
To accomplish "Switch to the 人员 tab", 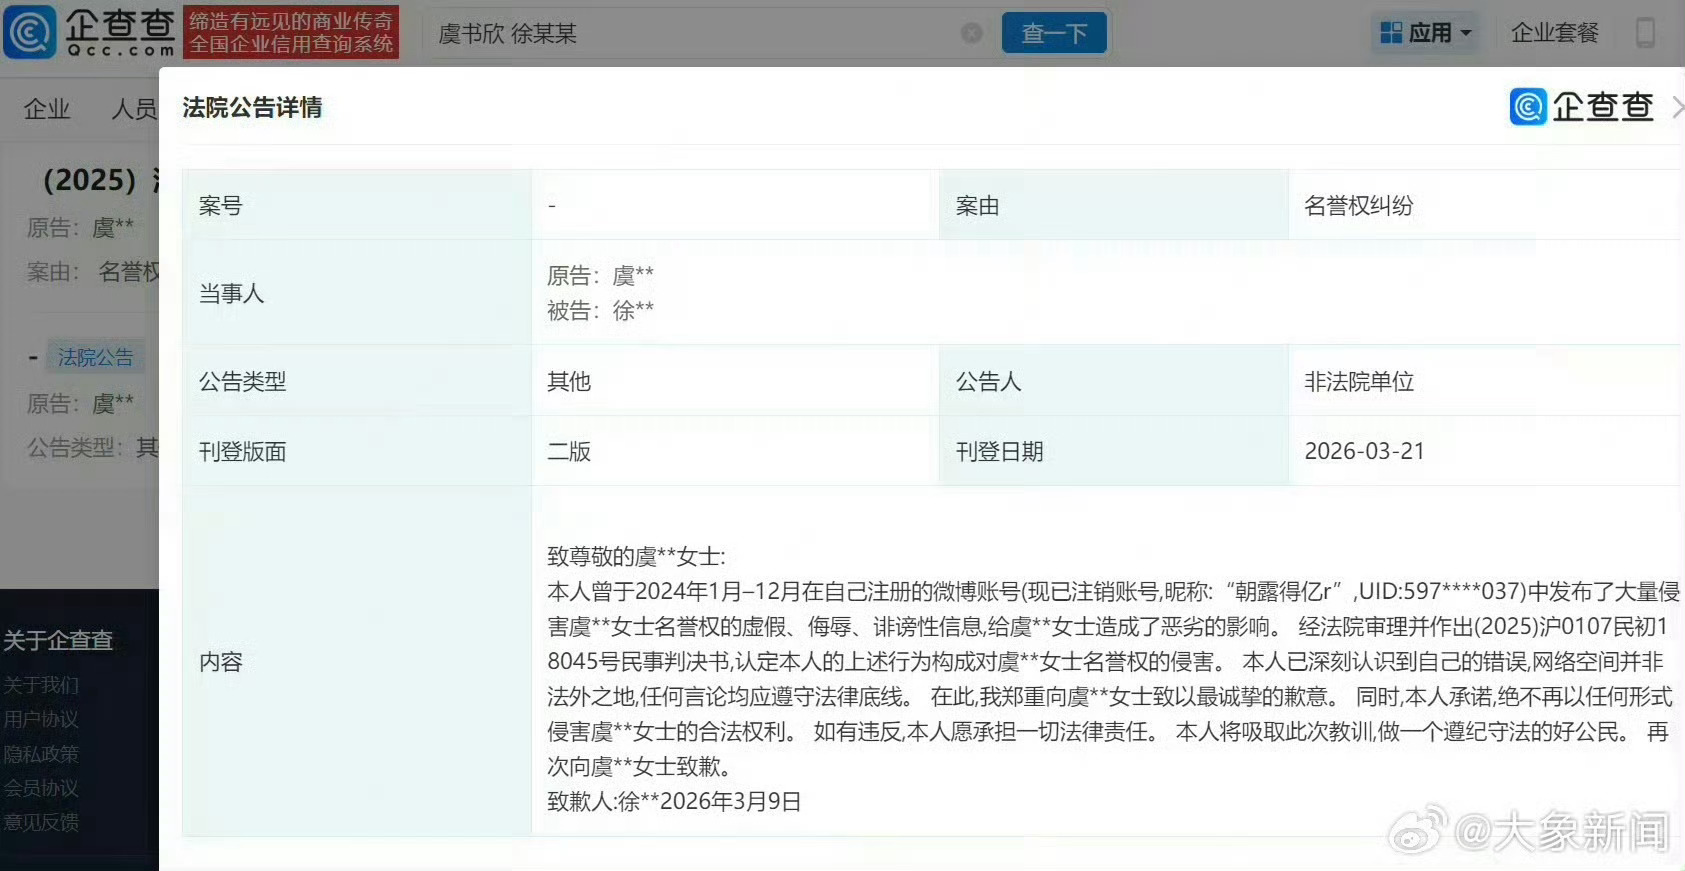I will click(x=134, y=109).
